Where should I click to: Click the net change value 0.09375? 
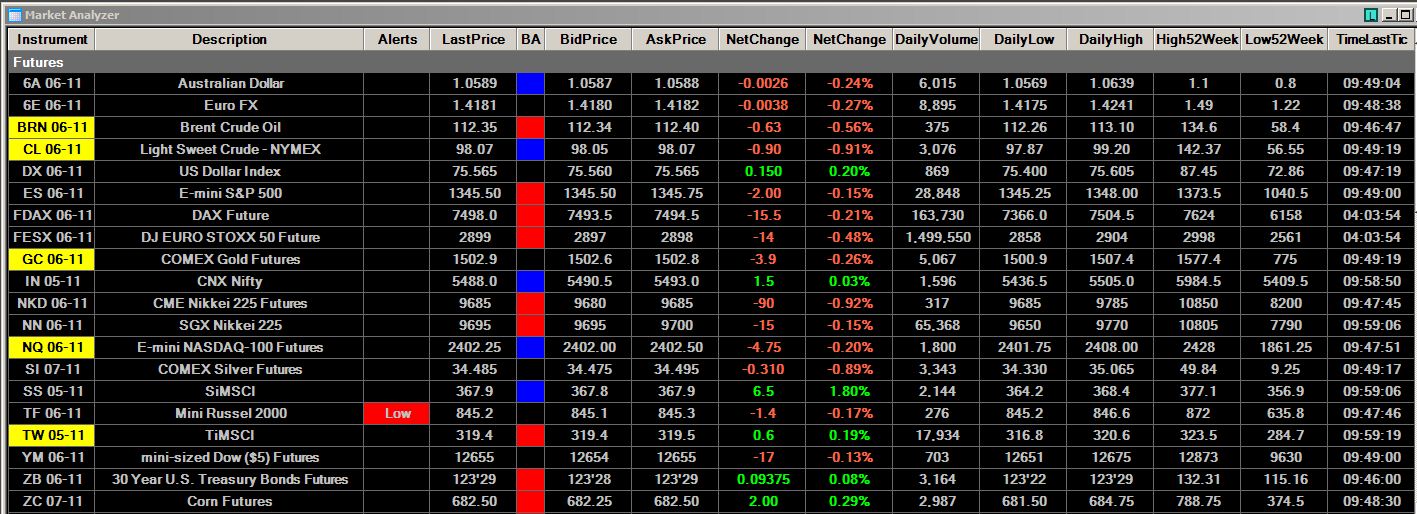pyautogui.click(x=762, y=479)
